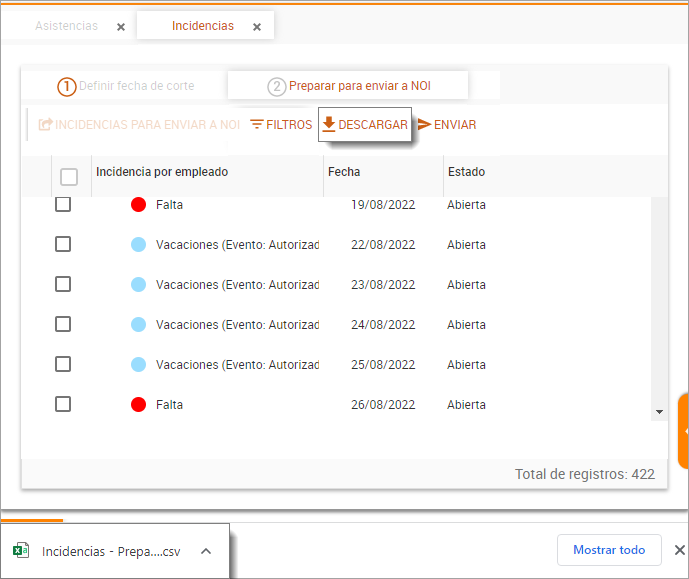This screenshot has height=579, width=689.
Task: Close the Incidencias tab with its X
Action: tap(257, 27)
